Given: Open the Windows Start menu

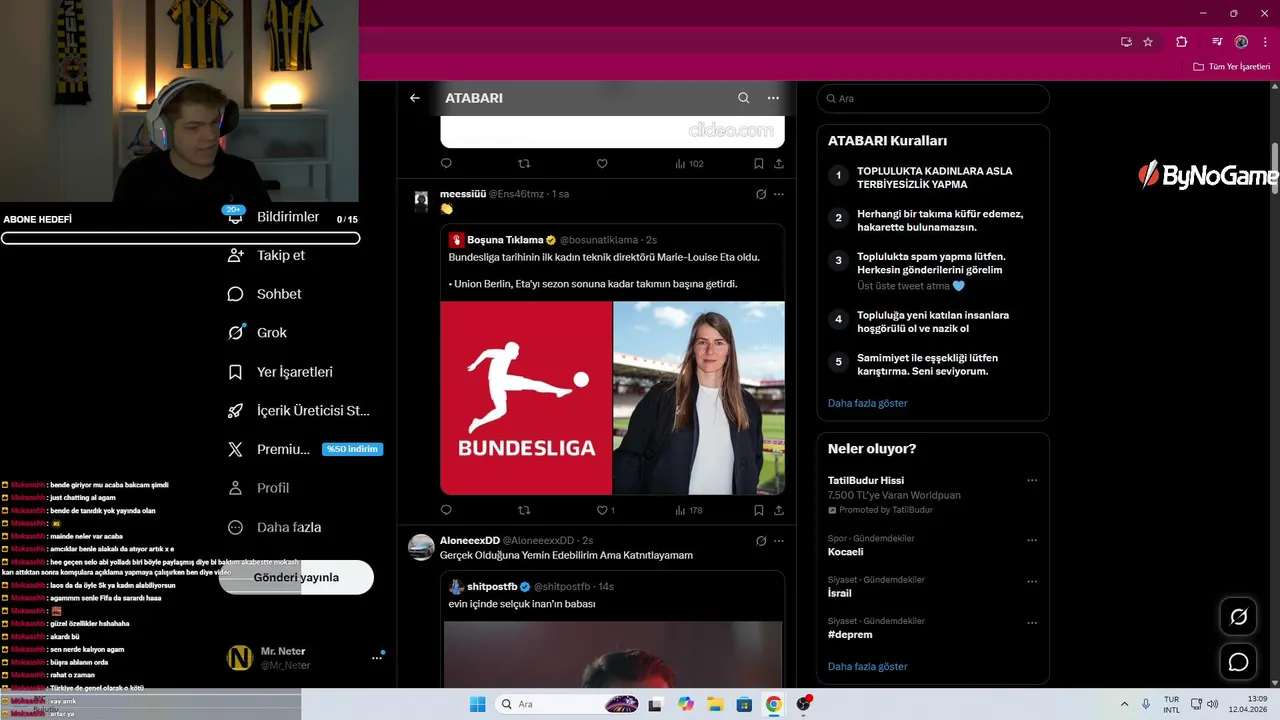Looking at the screenshot, I should [x=478, y=704].
